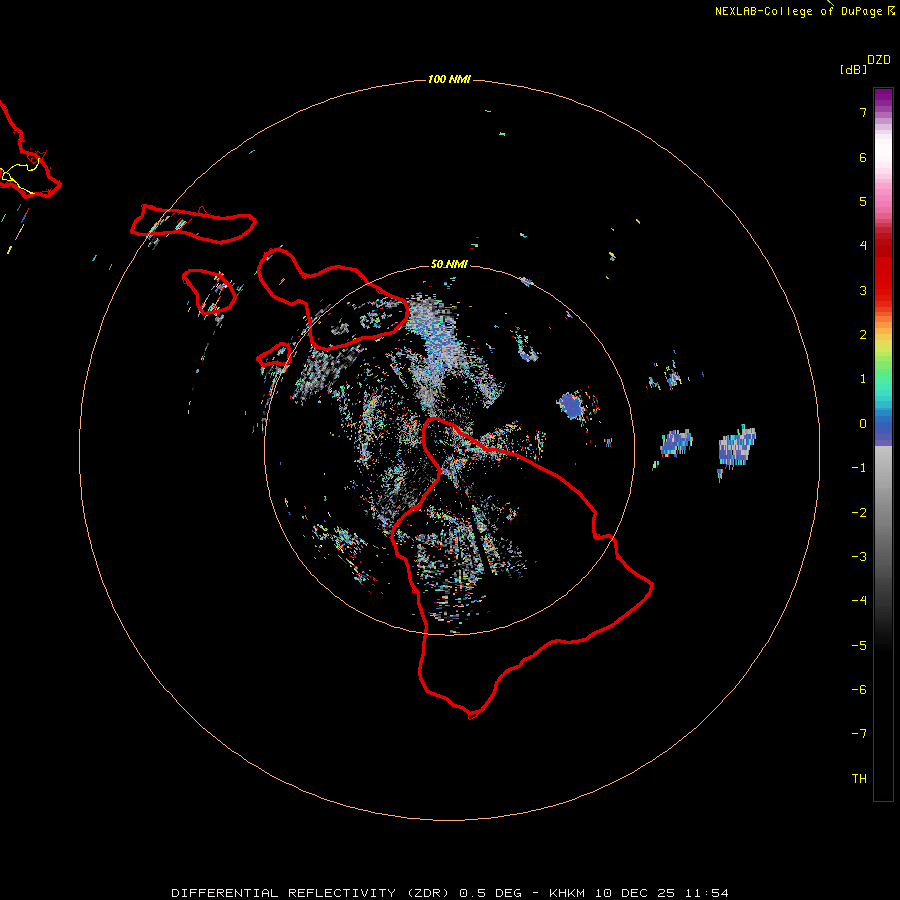Click the TH threshold label on legend
Image resolution: width=900 pixels, height=900 pixels.
859,779
